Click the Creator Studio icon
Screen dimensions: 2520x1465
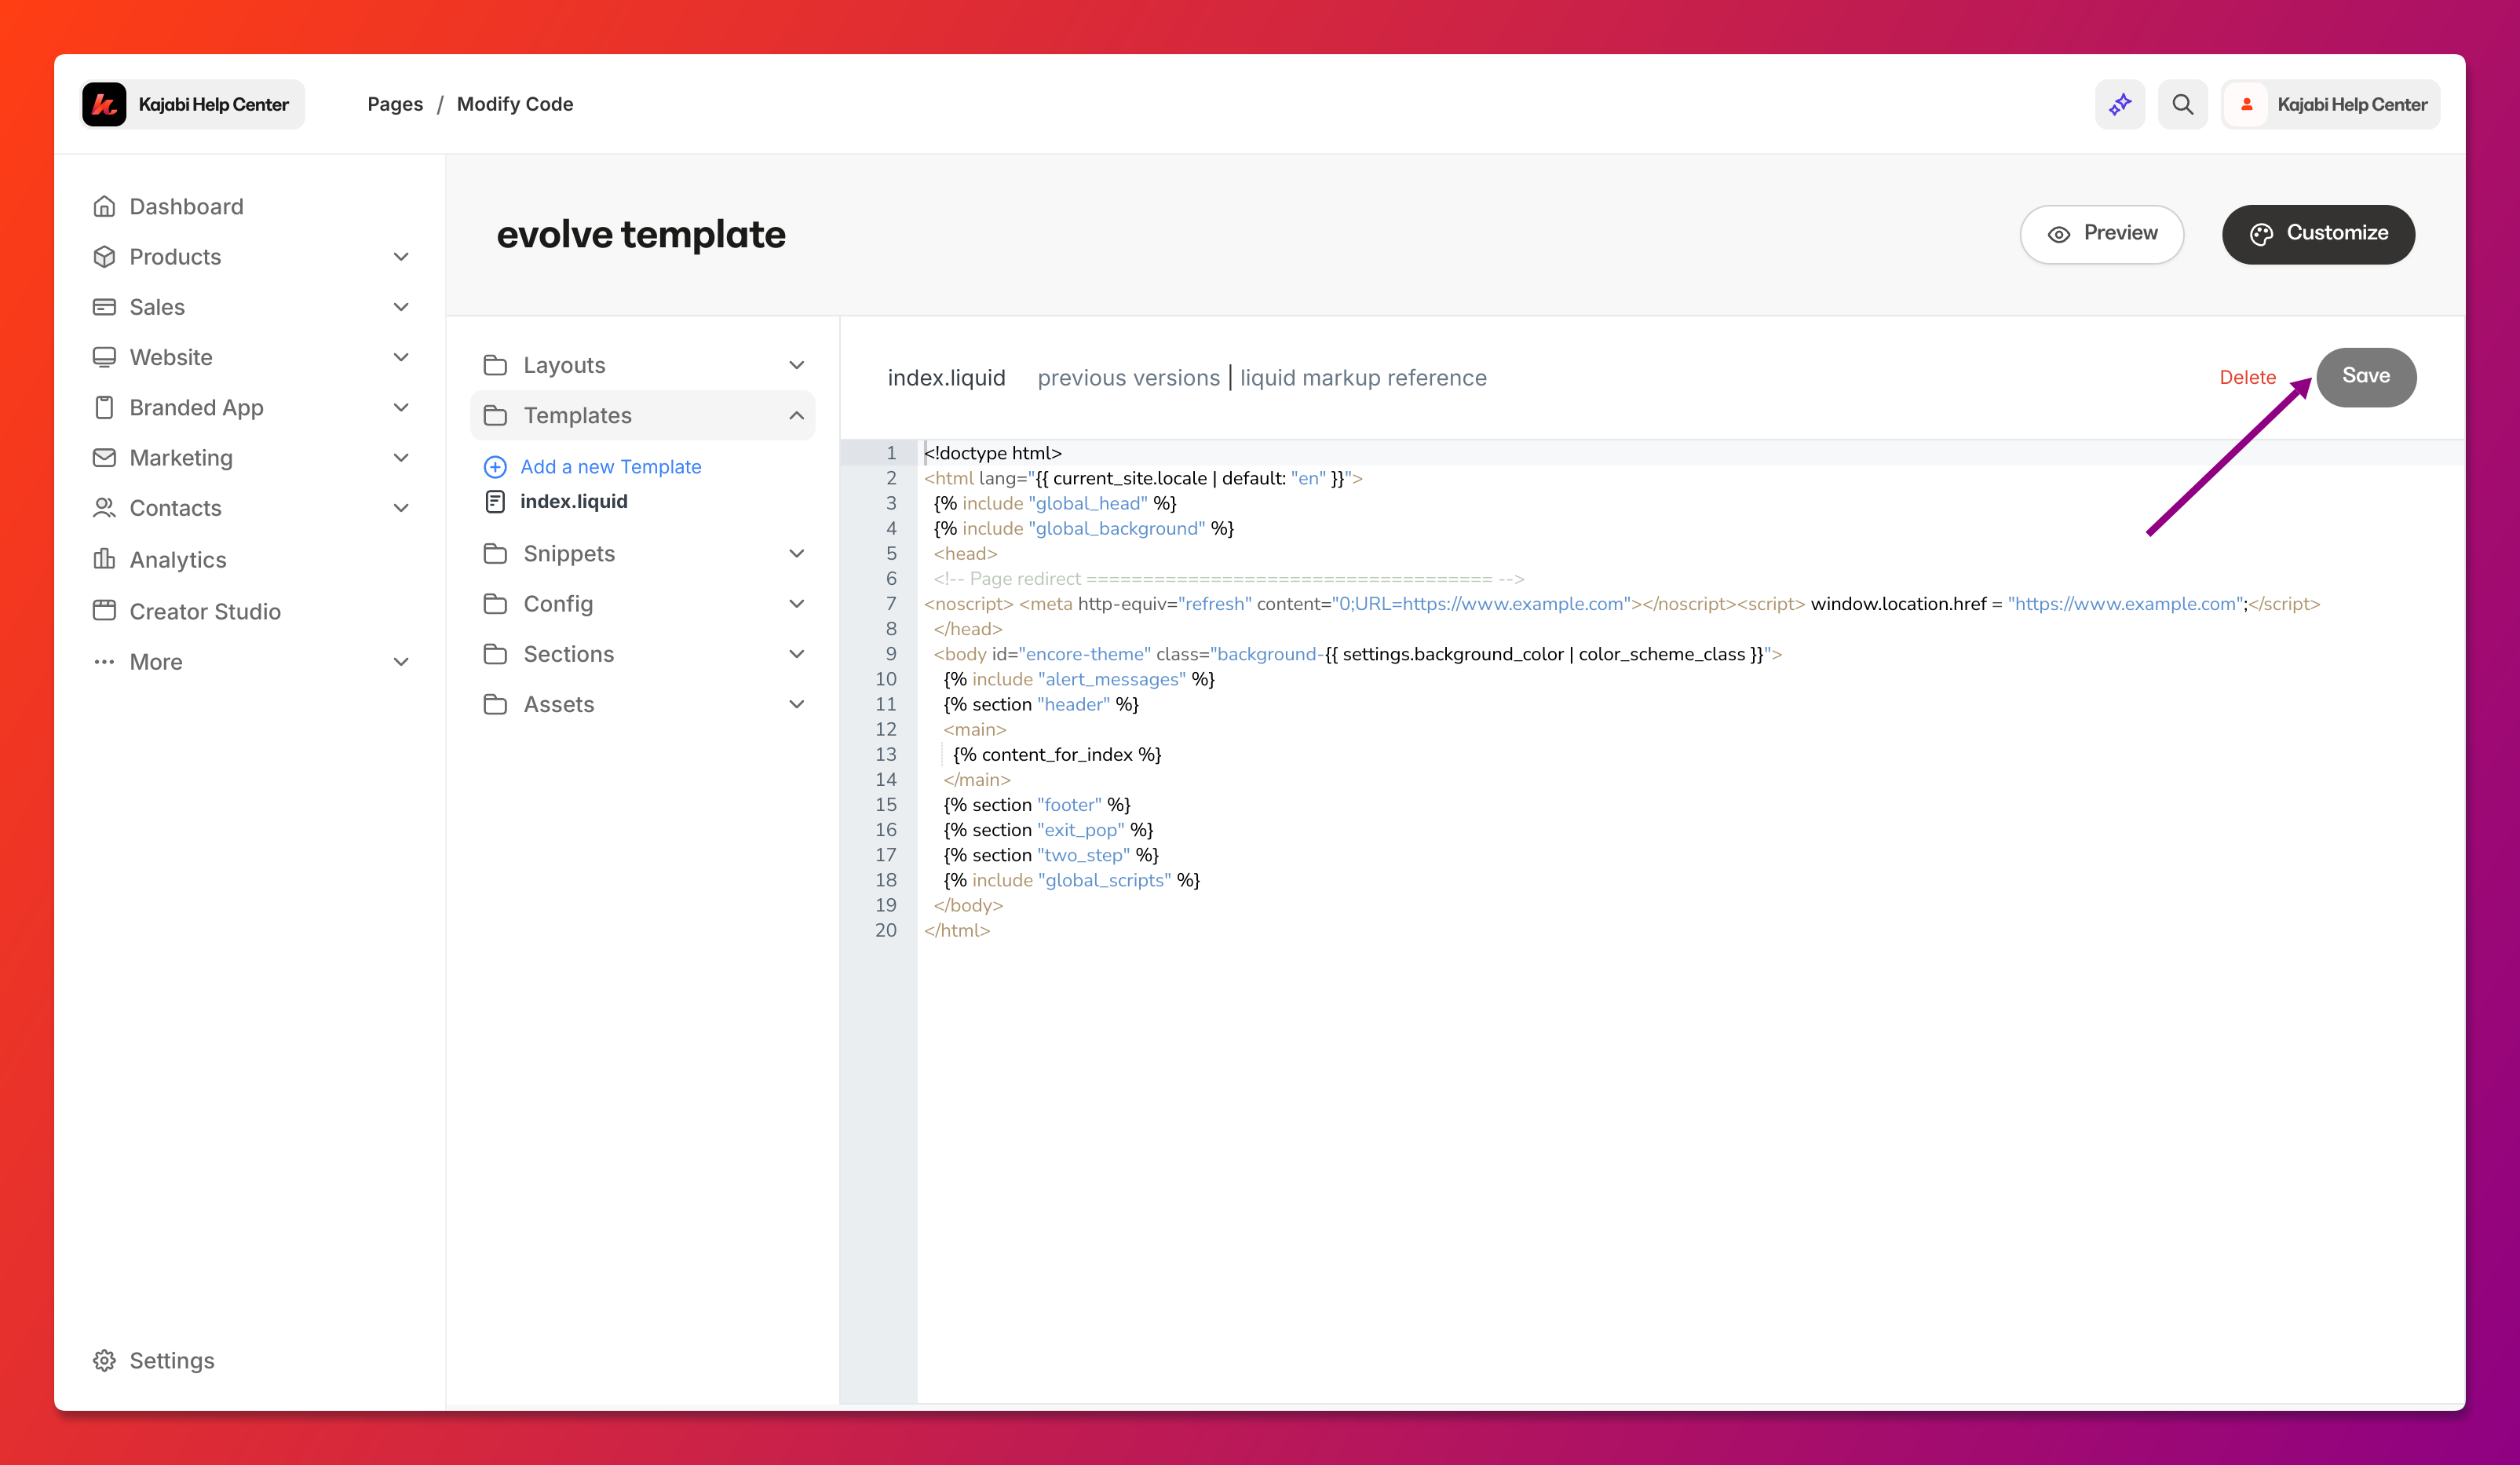pyautogui.click(x=104, y=610)
